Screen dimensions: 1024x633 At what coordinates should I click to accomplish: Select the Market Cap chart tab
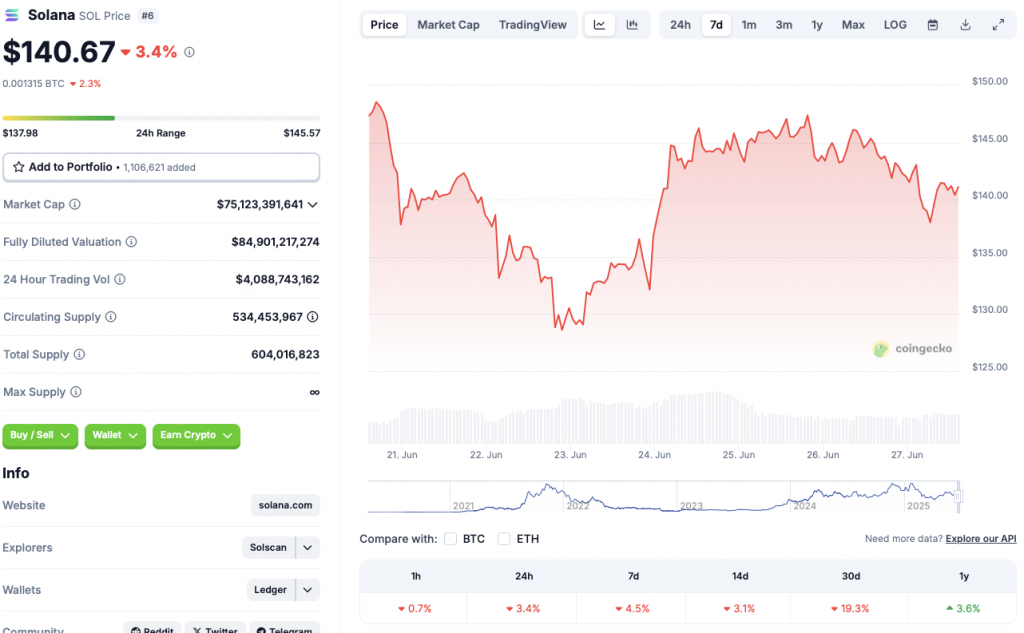(x=448, y=25)
